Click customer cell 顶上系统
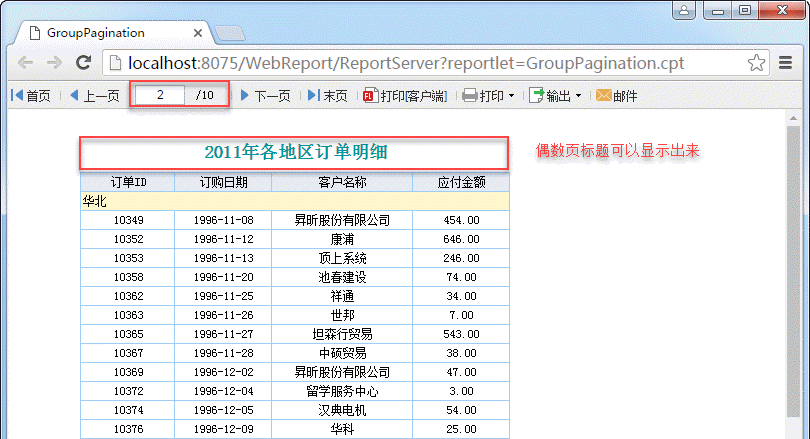810x439 pixels. (342, 258)
